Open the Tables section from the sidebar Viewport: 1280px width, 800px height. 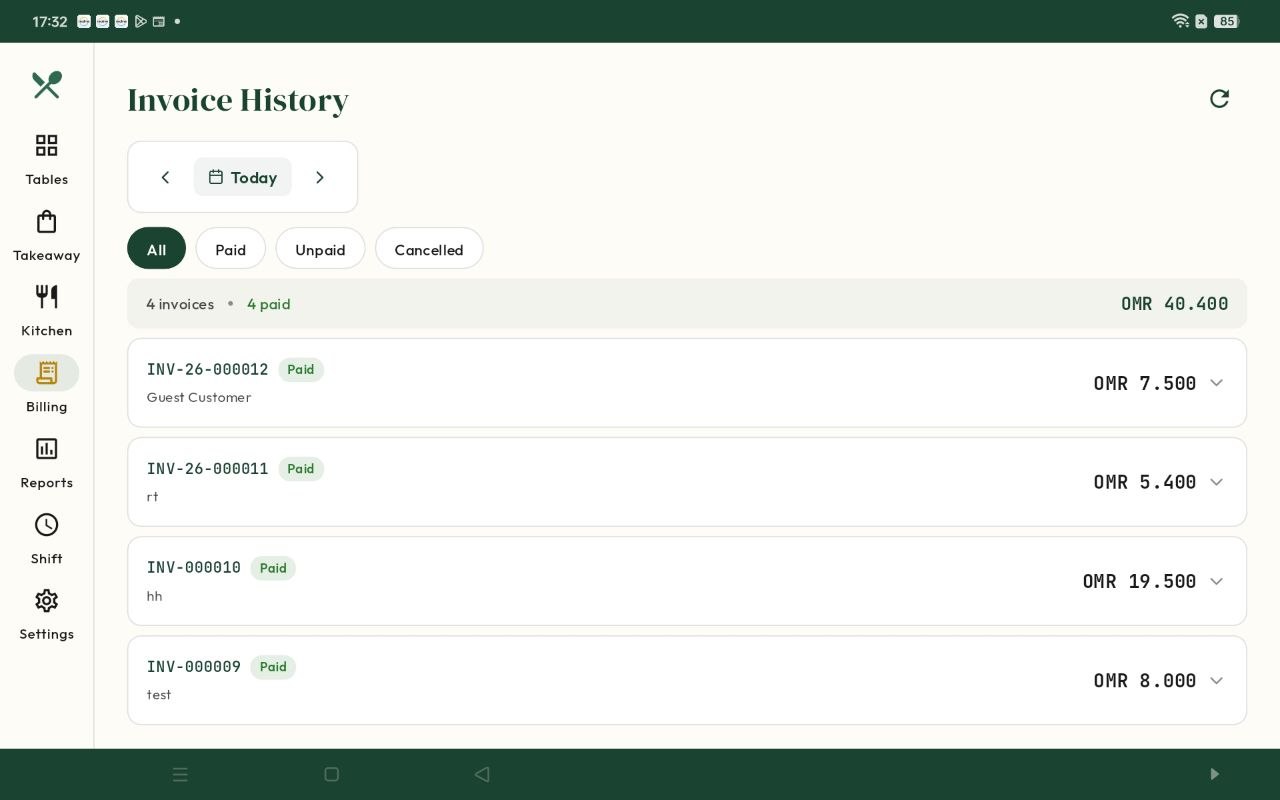46,157
